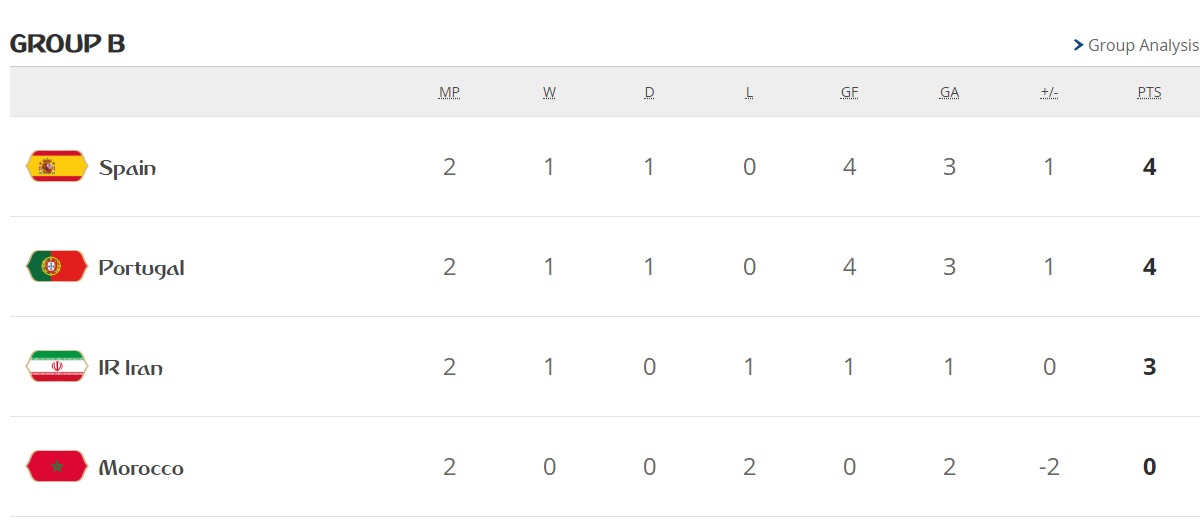The height and width of the screenshot is (526, 1204).
Task: Click the D column header
Action: 649,92
